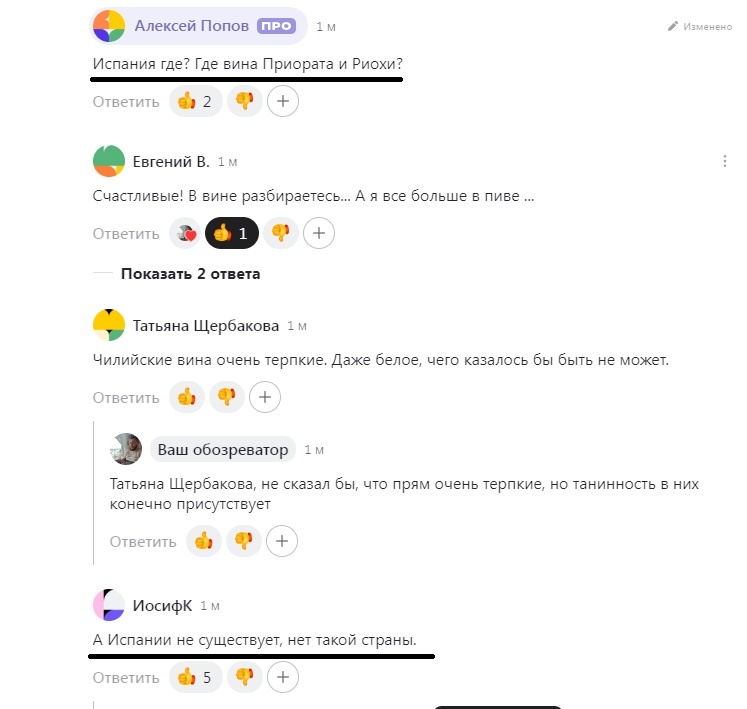Dislike Ваш обозреватель's reply

click(x=244, y=541)
